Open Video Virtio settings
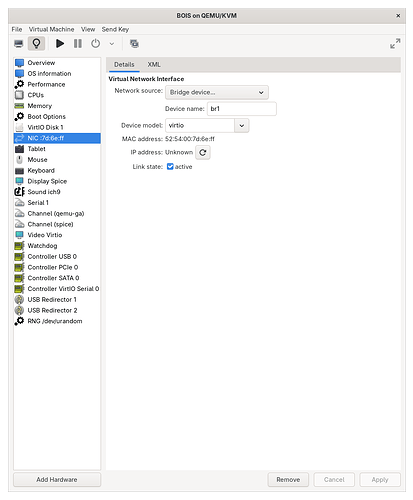This screenshot has height=500, width=413. point(57,235)
